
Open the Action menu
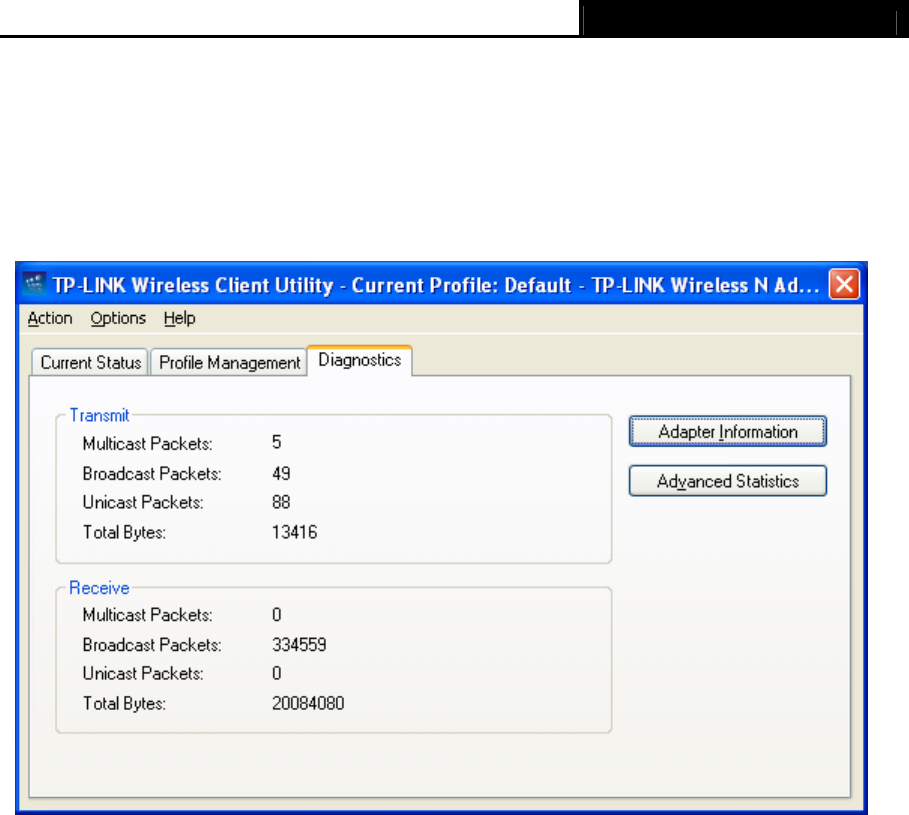point(50,318)
